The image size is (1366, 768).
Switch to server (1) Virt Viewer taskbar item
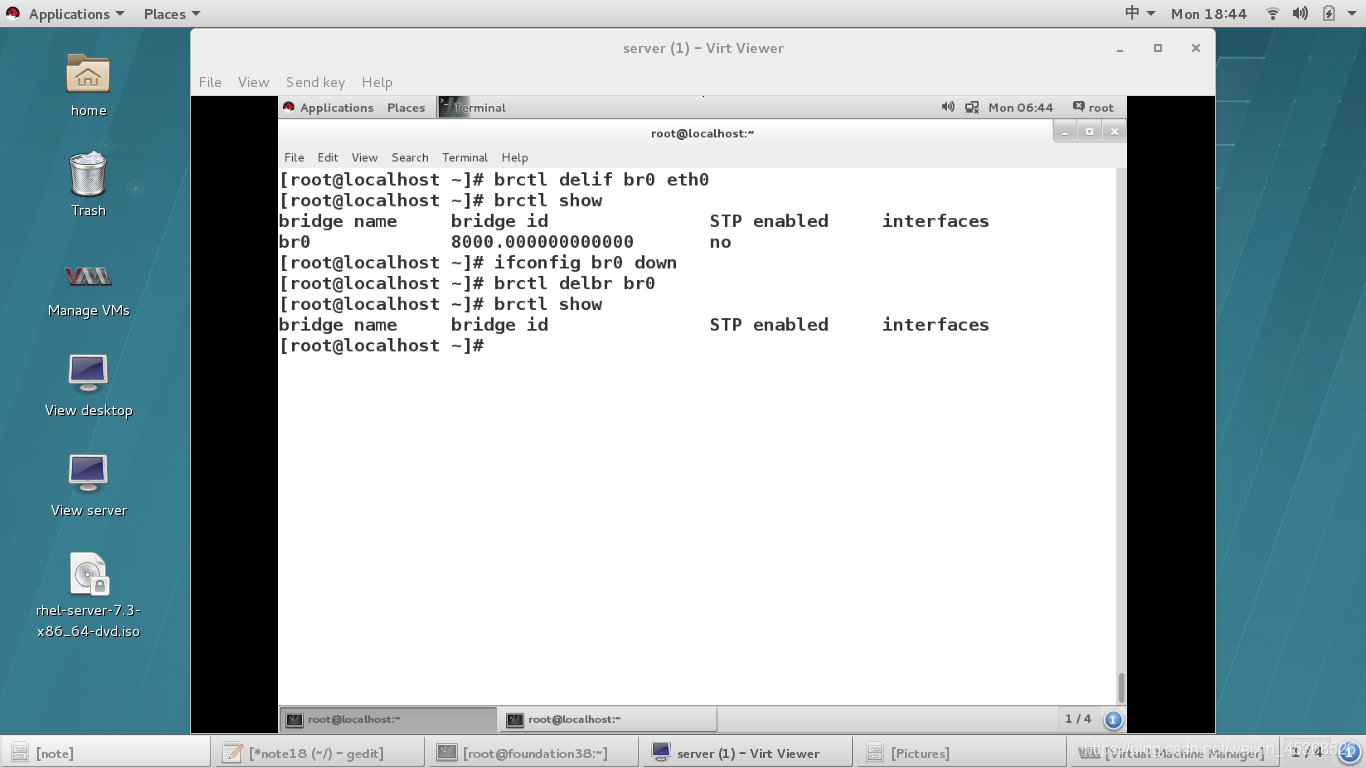(746, 753)
